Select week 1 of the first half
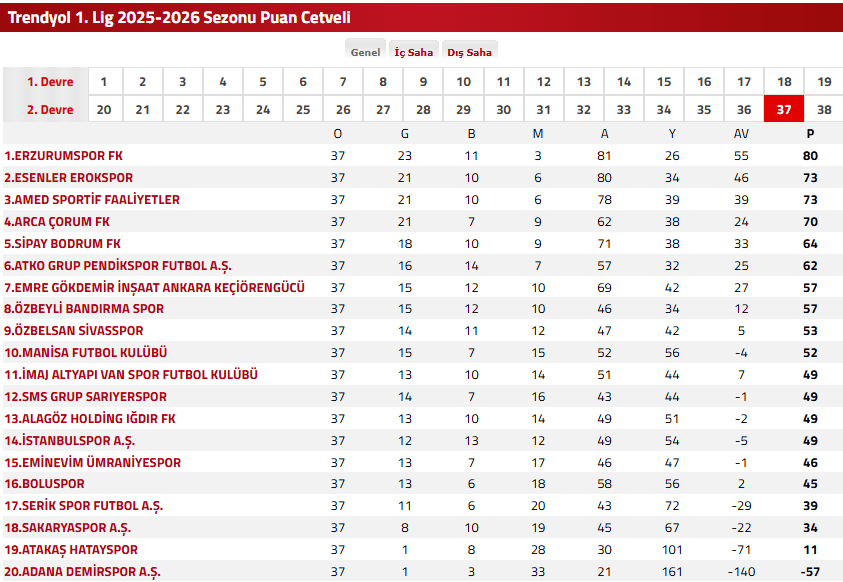Screen dimensions: 843x582 click(103, 81)
